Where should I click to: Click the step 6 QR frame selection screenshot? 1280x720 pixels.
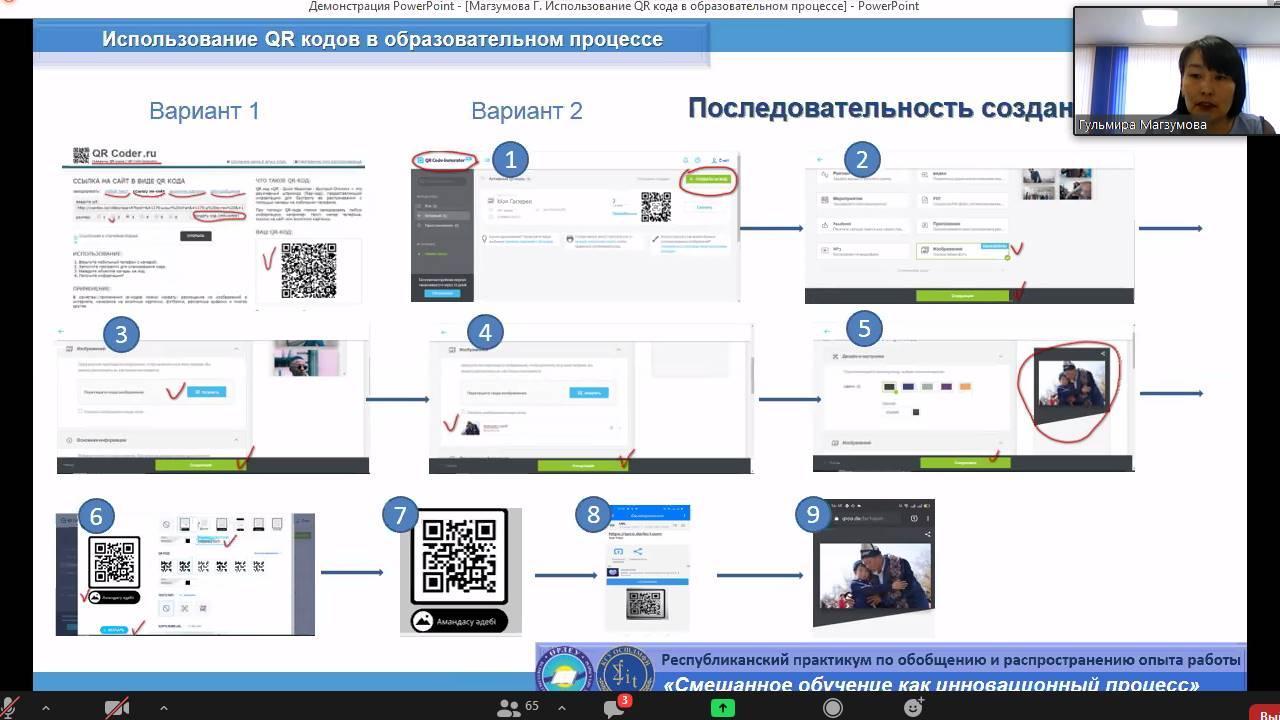coord(185,574)
